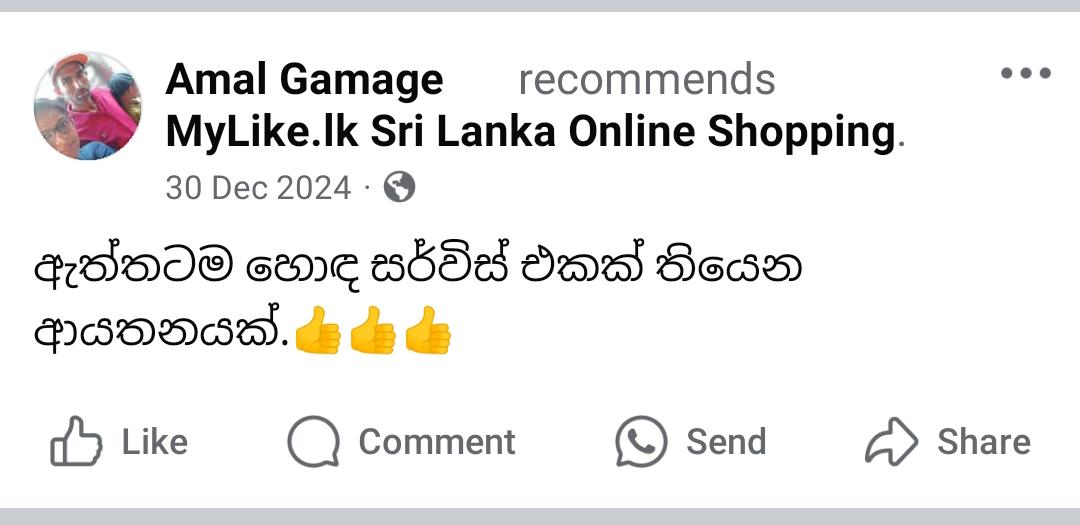Open the 30 Dec 2024 post timestamp
This screenshot has height=525, width=1080.
pyautogui.click(x=258, y=187)
